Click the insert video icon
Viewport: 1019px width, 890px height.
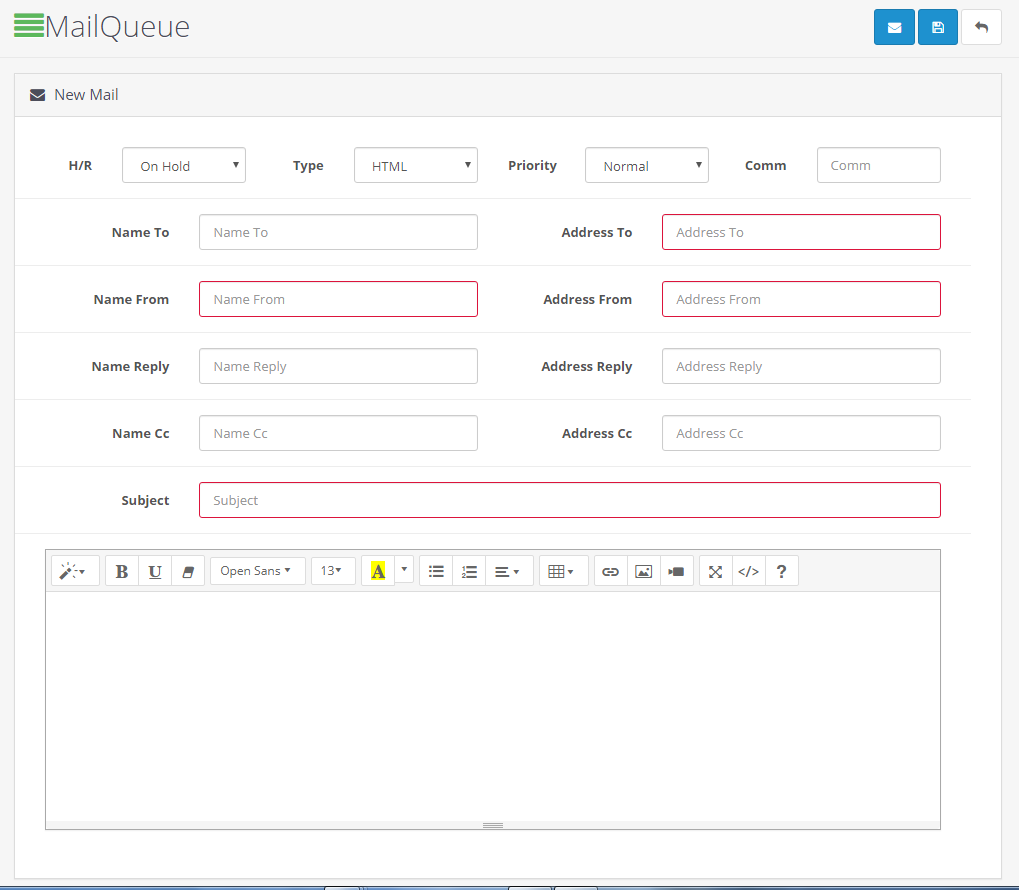click(x=677, y=571)
